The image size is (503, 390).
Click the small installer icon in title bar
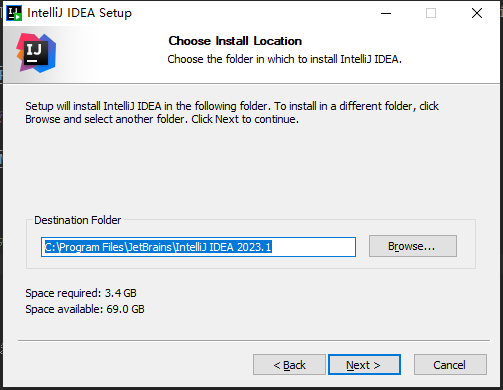[x=14, y=13]
